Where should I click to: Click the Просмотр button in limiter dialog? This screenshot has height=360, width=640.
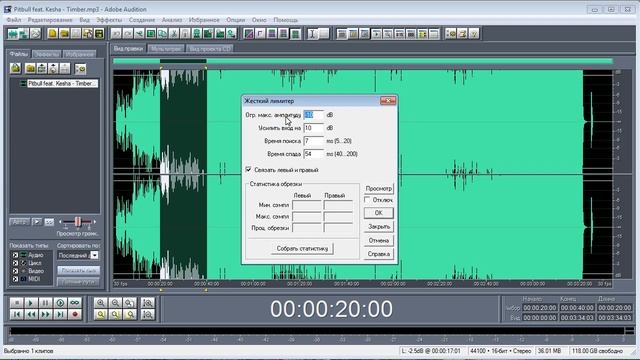click(x=378, y=189)
